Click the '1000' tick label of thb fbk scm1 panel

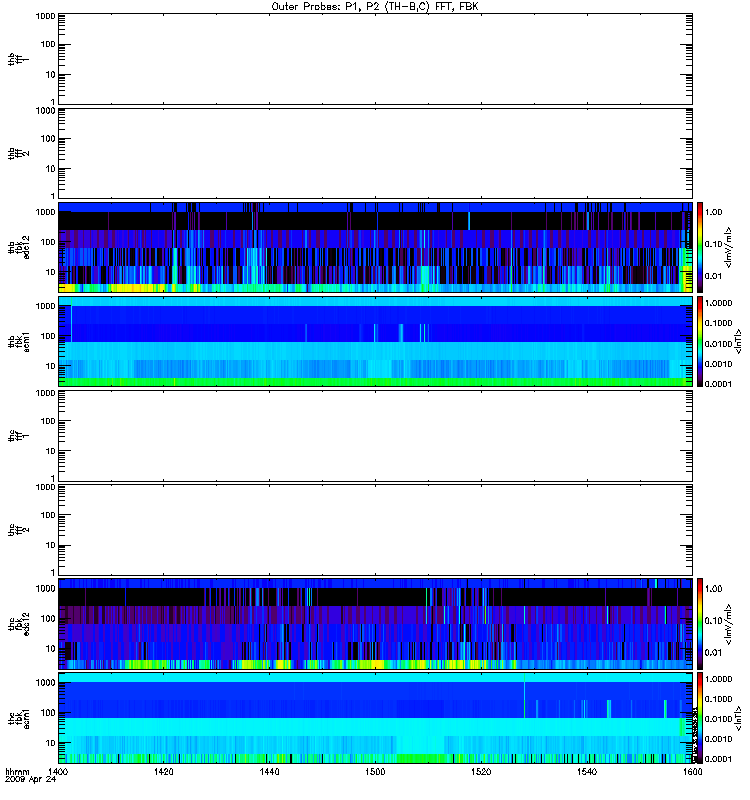(x=45, y=306)
